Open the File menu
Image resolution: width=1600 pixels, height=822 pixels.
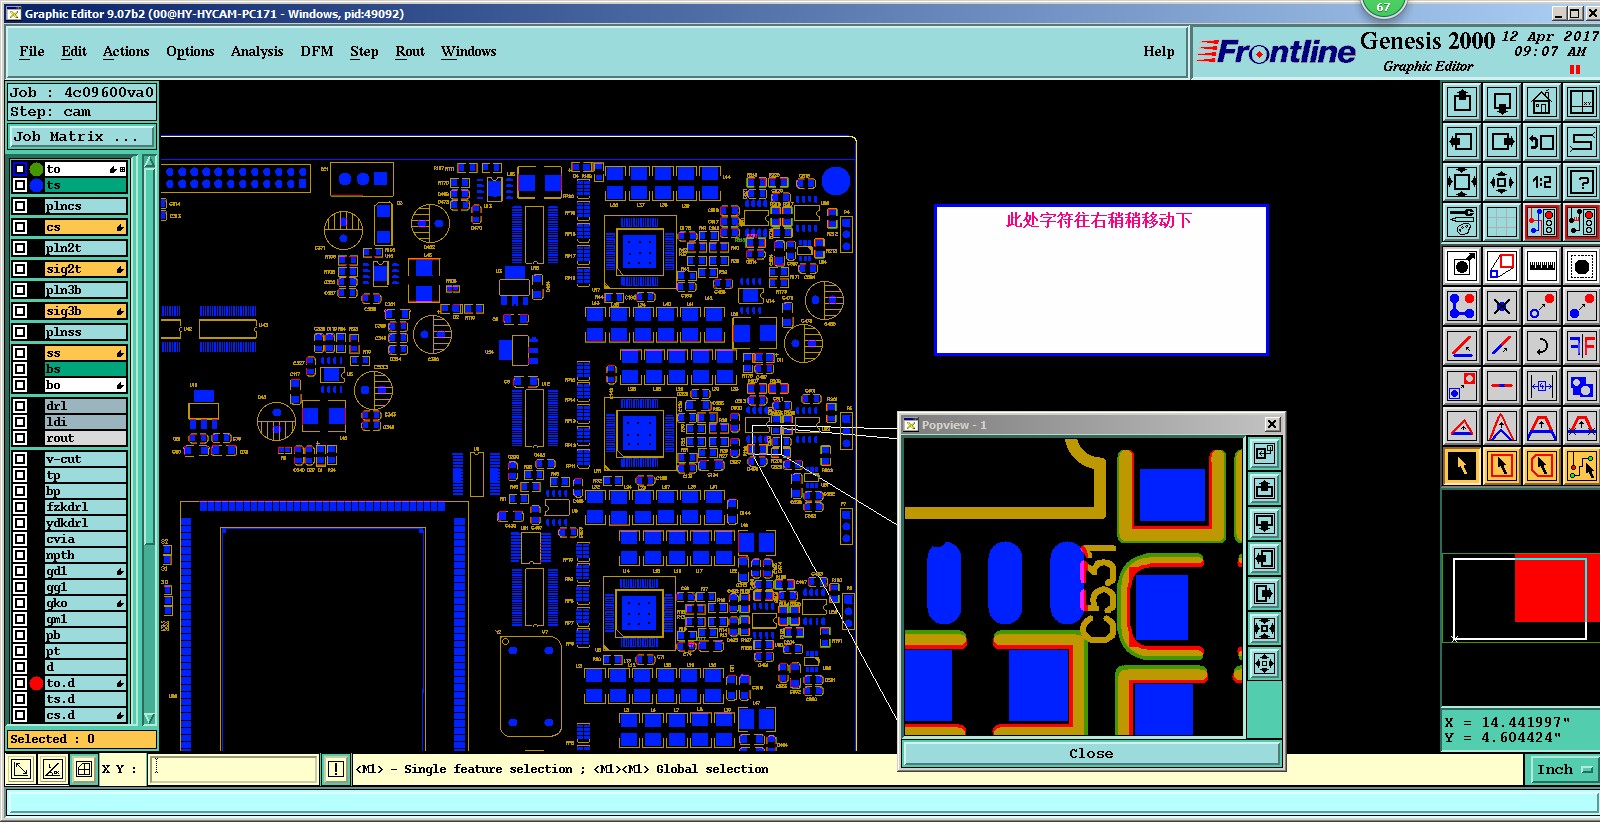click(32, 52)
